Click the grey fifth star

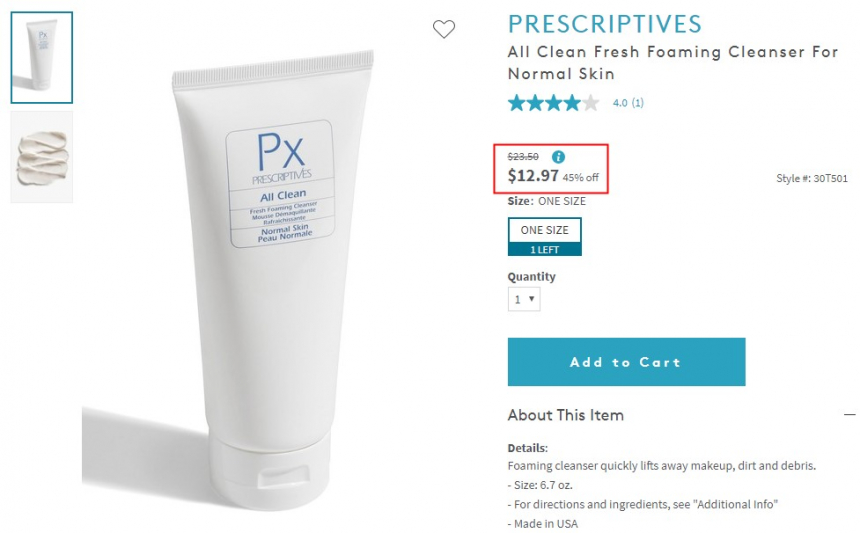[x=590, y=103]
